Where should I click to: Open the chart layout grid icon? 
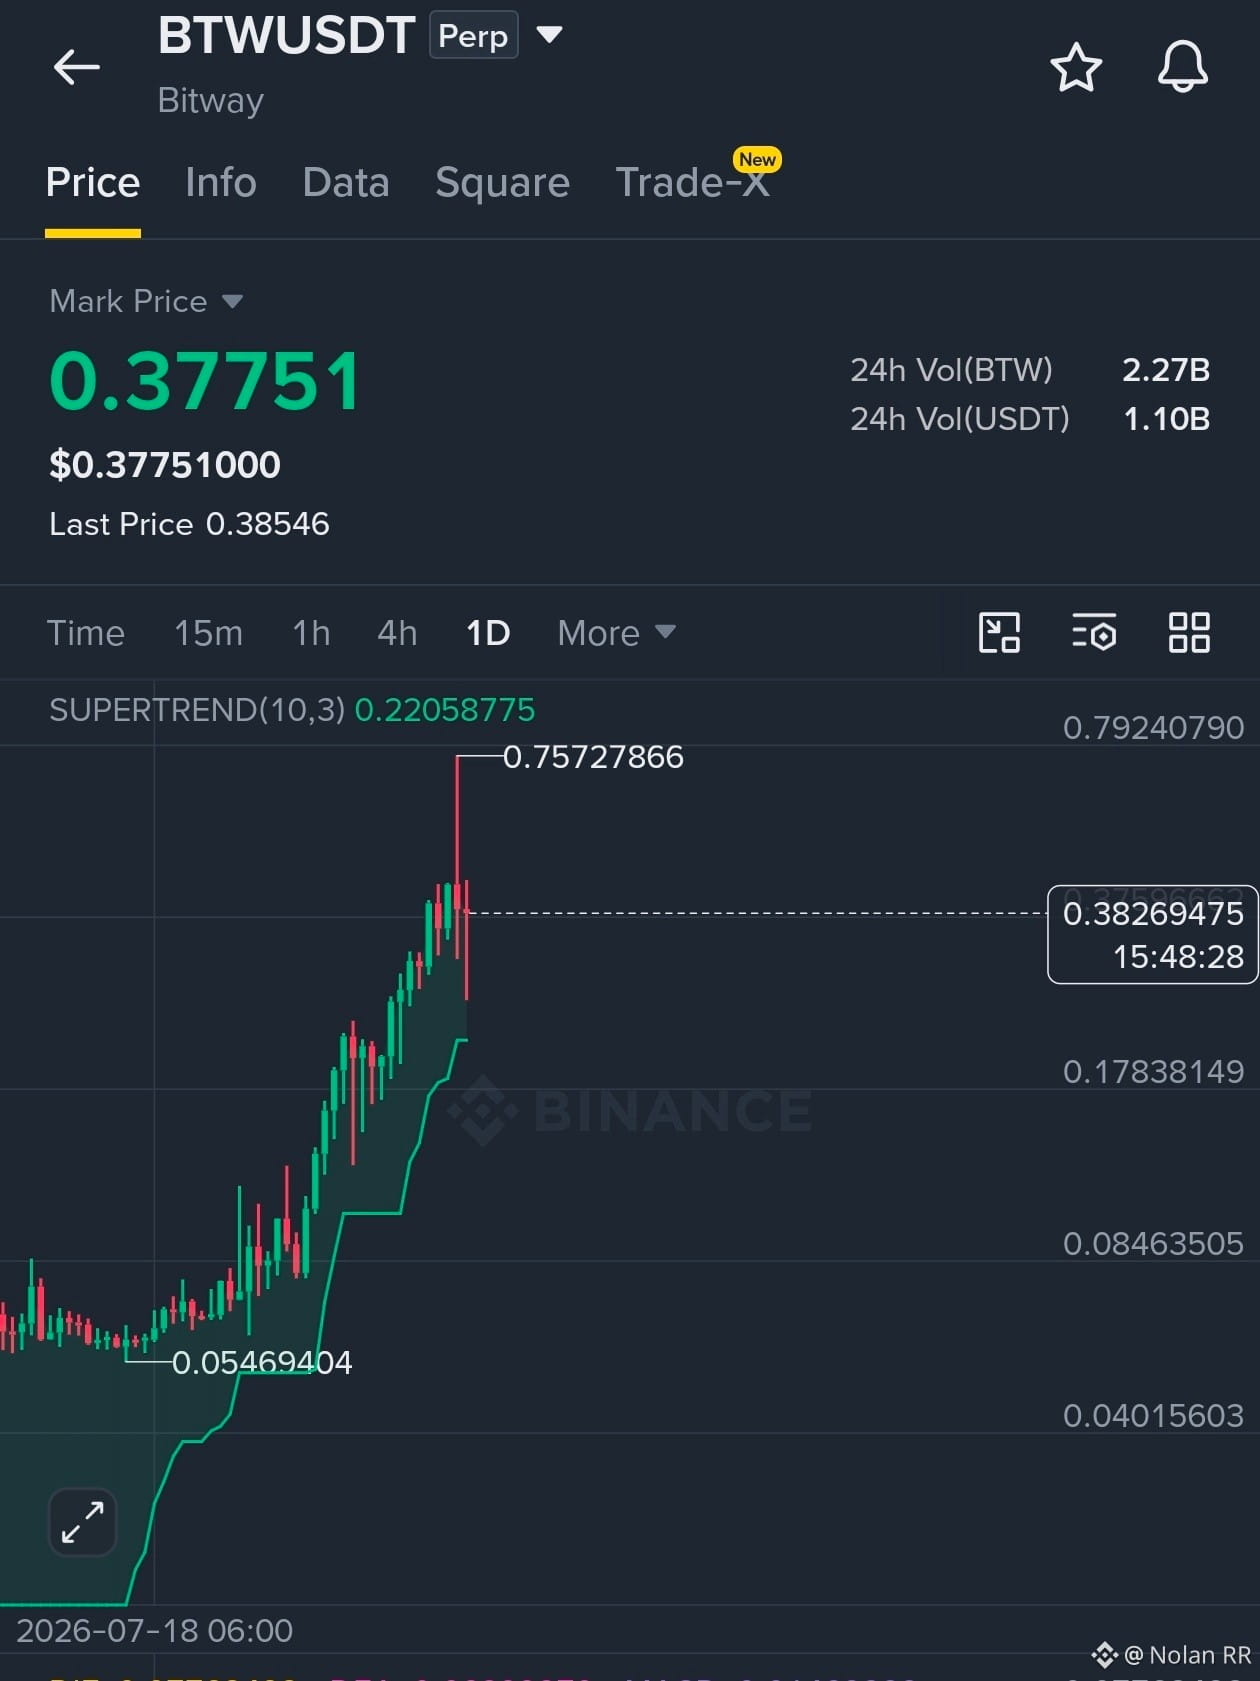tap(1189, 633)
